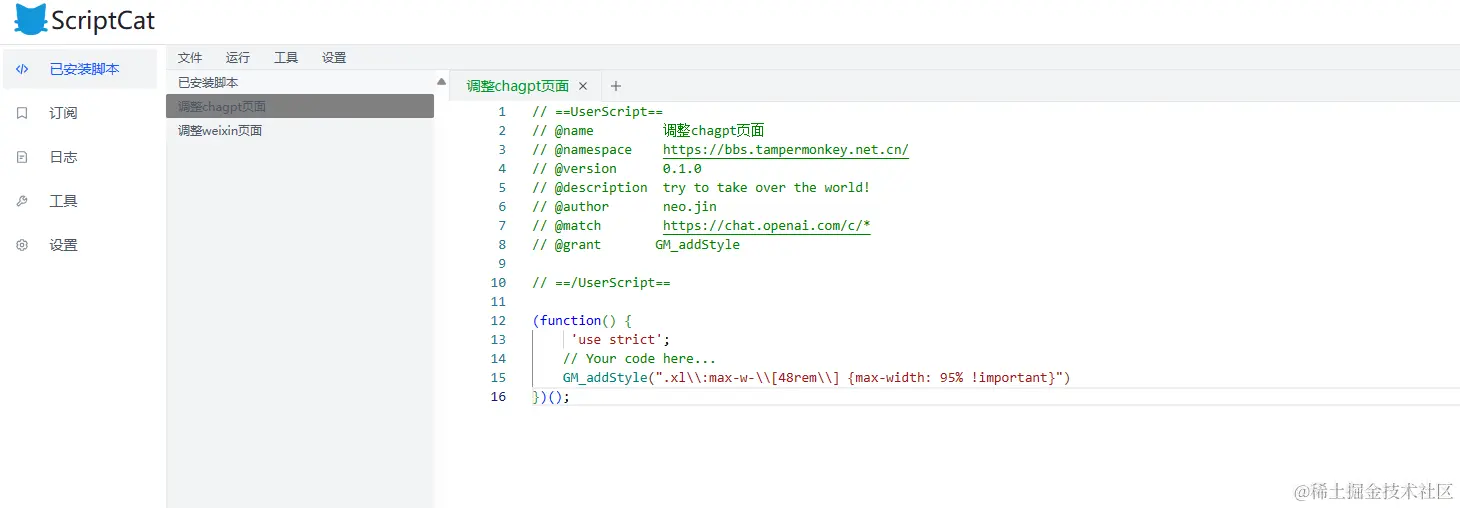Click the GM_addStyle call on line 15
1460x508 pixels.
(x=816, y=378)
